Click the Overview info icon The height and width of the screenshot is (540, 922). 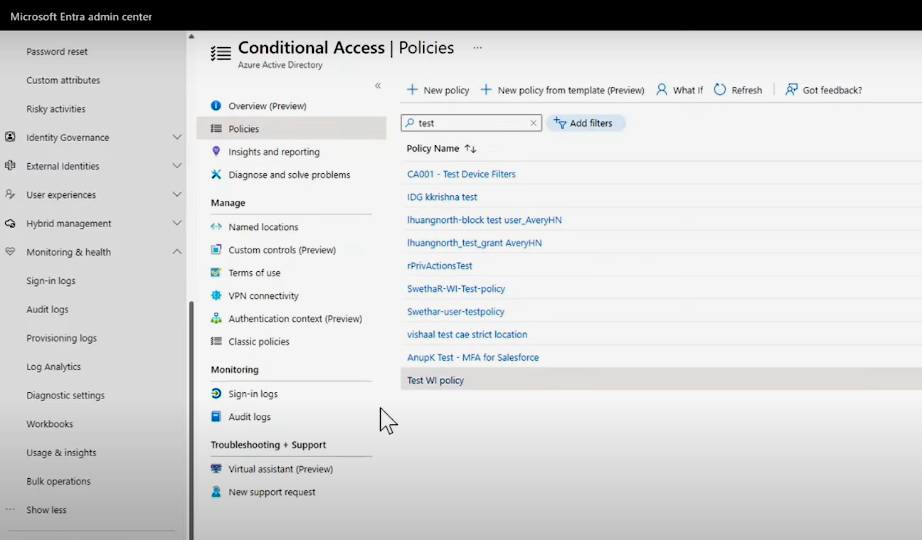pos(216,106)
